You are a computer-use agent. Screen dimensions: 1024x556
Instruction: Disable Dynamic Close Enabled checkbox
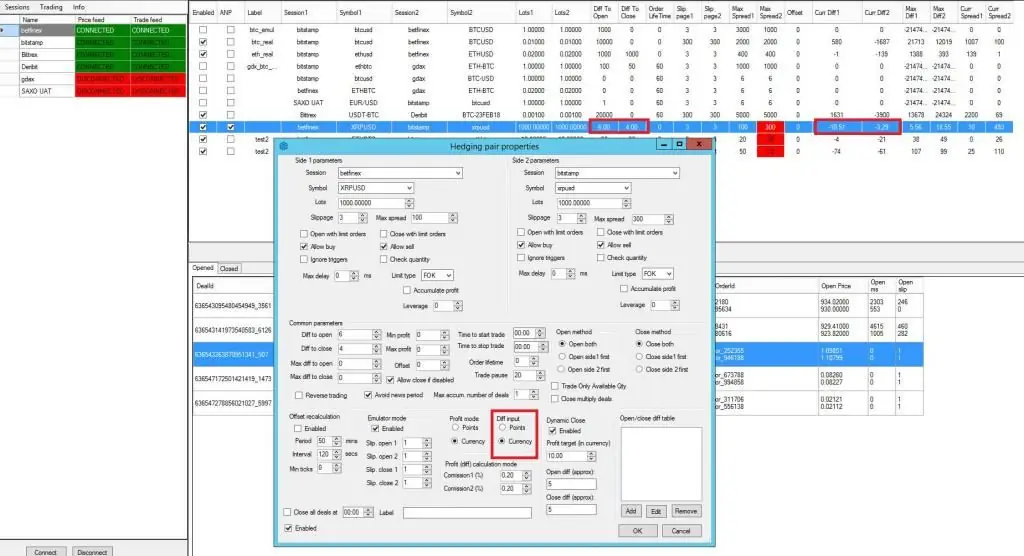coord(552,431)
